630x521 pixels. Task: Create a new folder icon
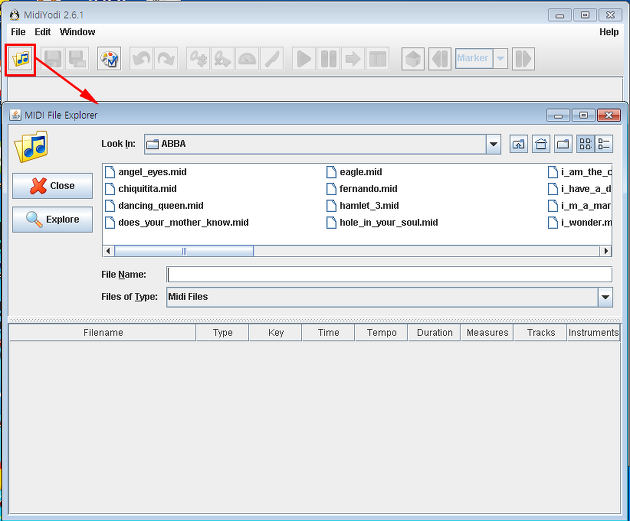click(x=563, y=144)
